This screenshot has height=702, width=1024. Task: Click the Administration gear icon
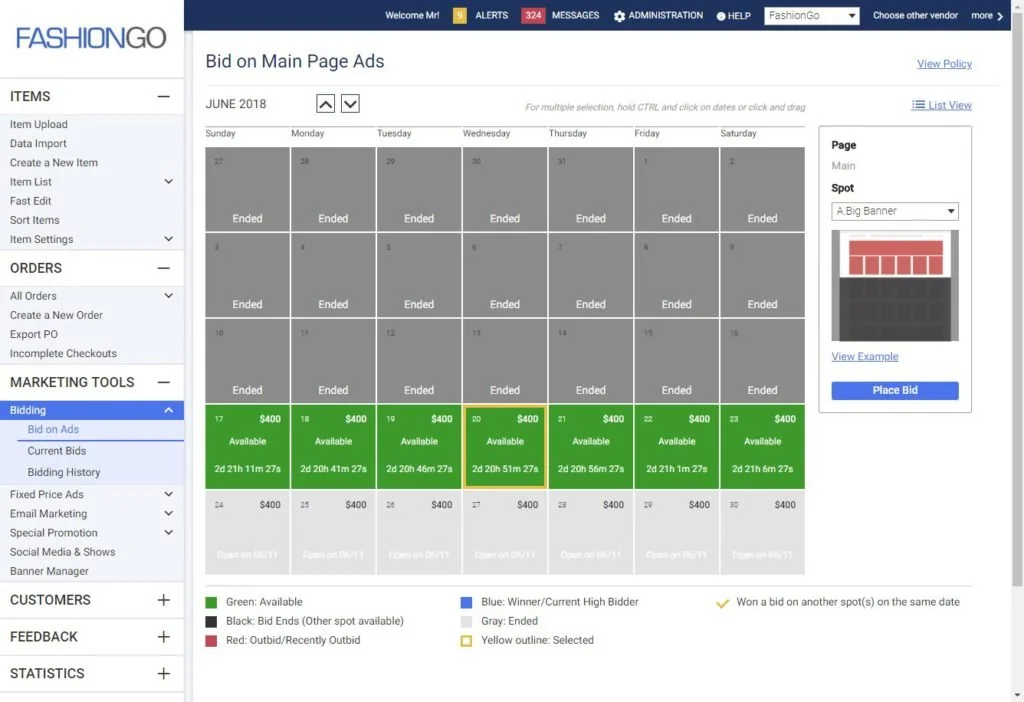click(x=619, y=16)
